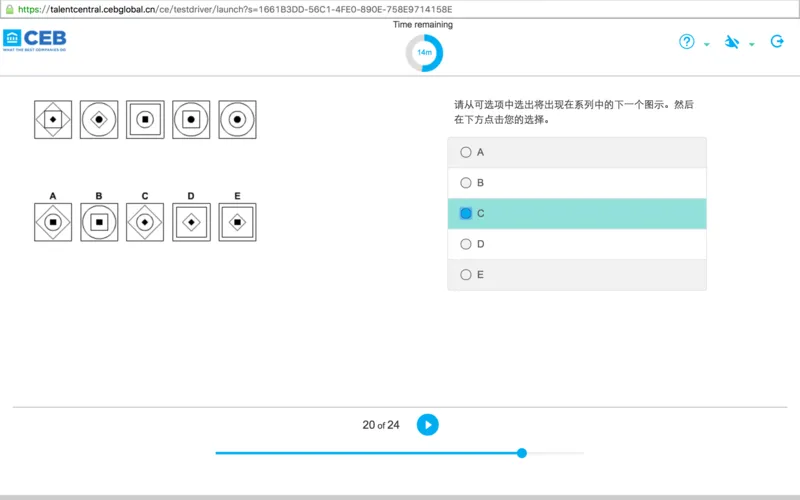Click first series figure with diamond and square

[53, 119]
